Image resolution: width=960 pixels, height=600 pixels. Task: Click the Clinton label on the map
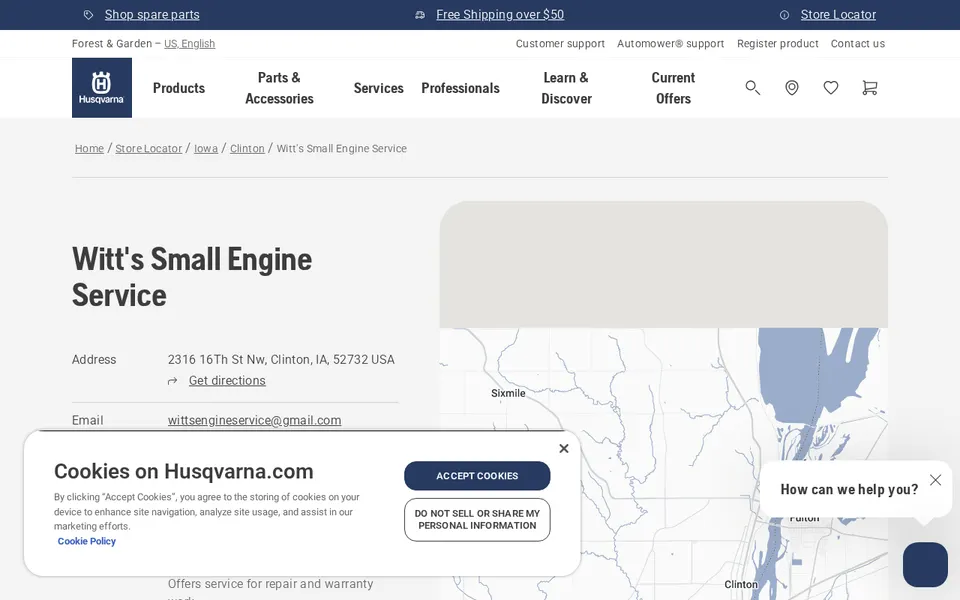point(741,584)
